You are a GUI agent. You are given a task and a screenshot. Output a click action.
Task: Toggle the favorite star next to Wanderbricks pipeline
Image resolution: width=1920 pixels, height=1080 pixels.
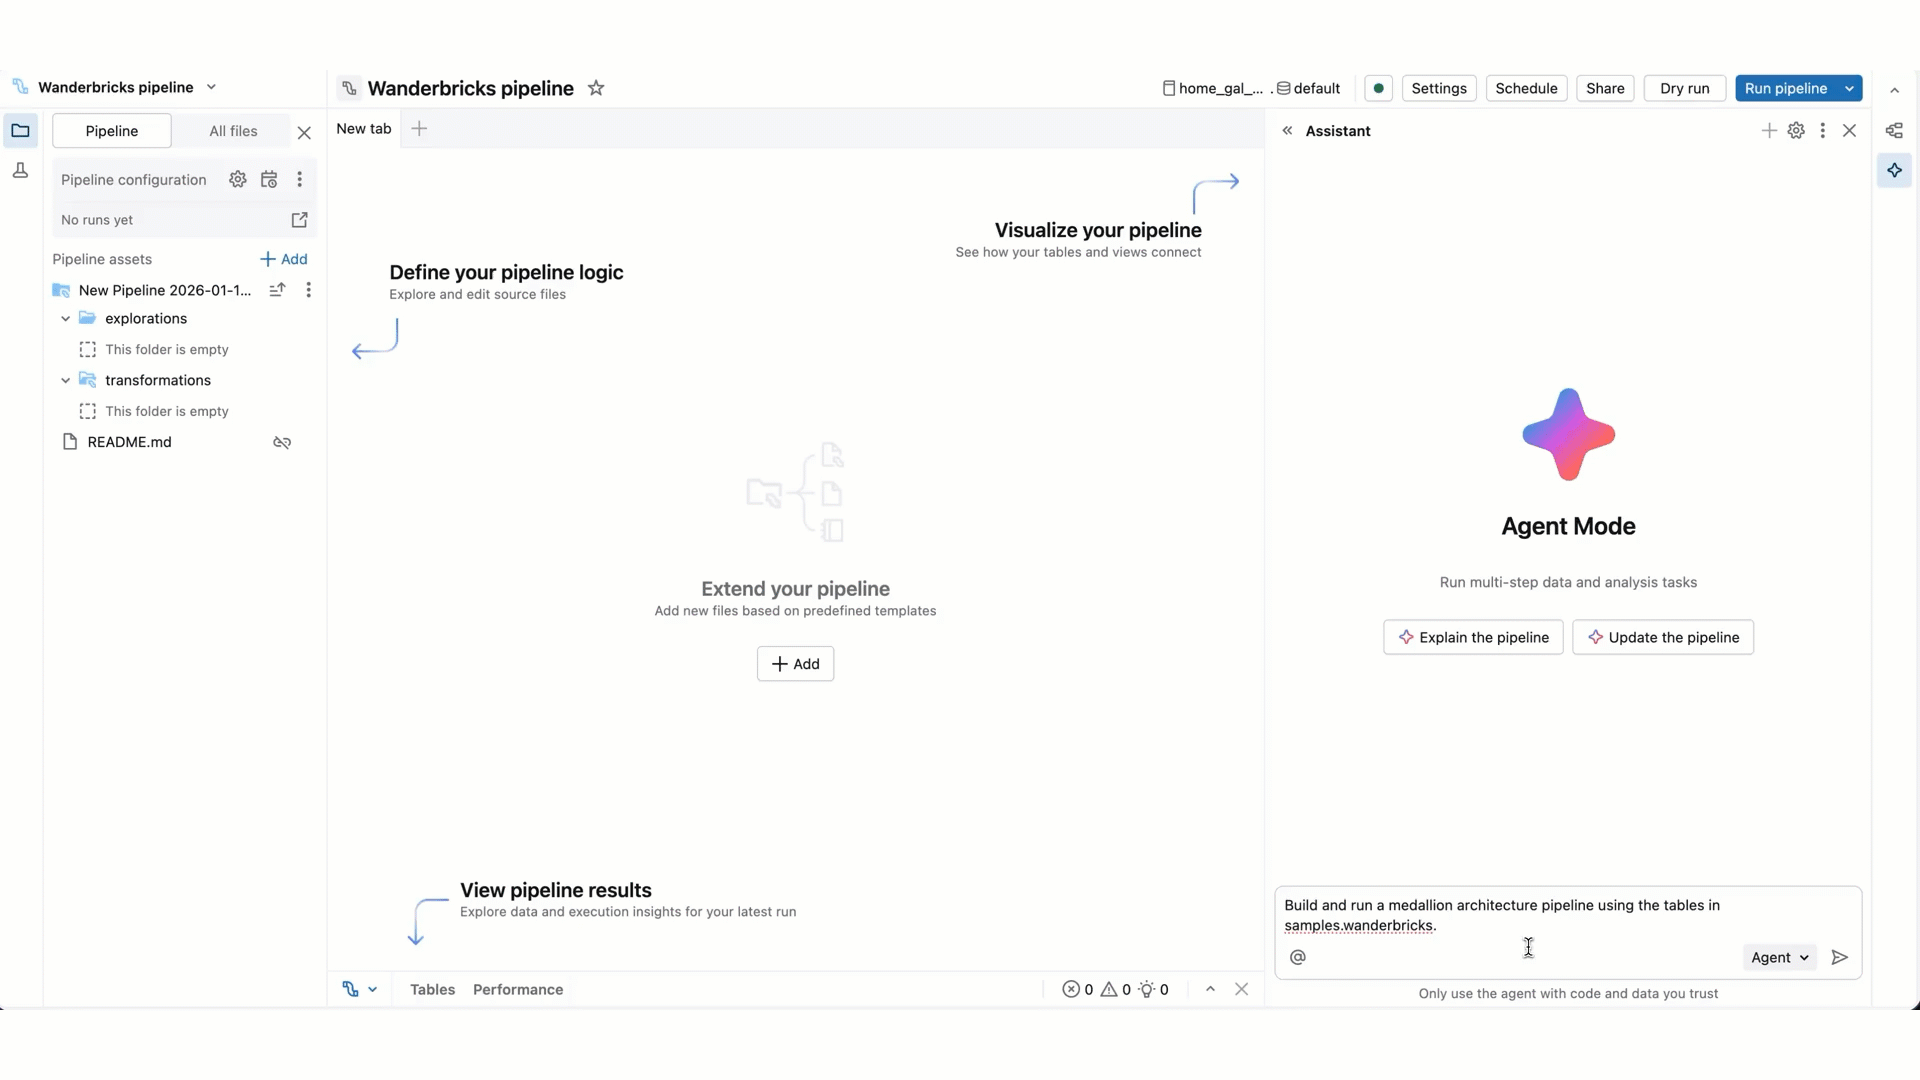(x=596, y=88)
